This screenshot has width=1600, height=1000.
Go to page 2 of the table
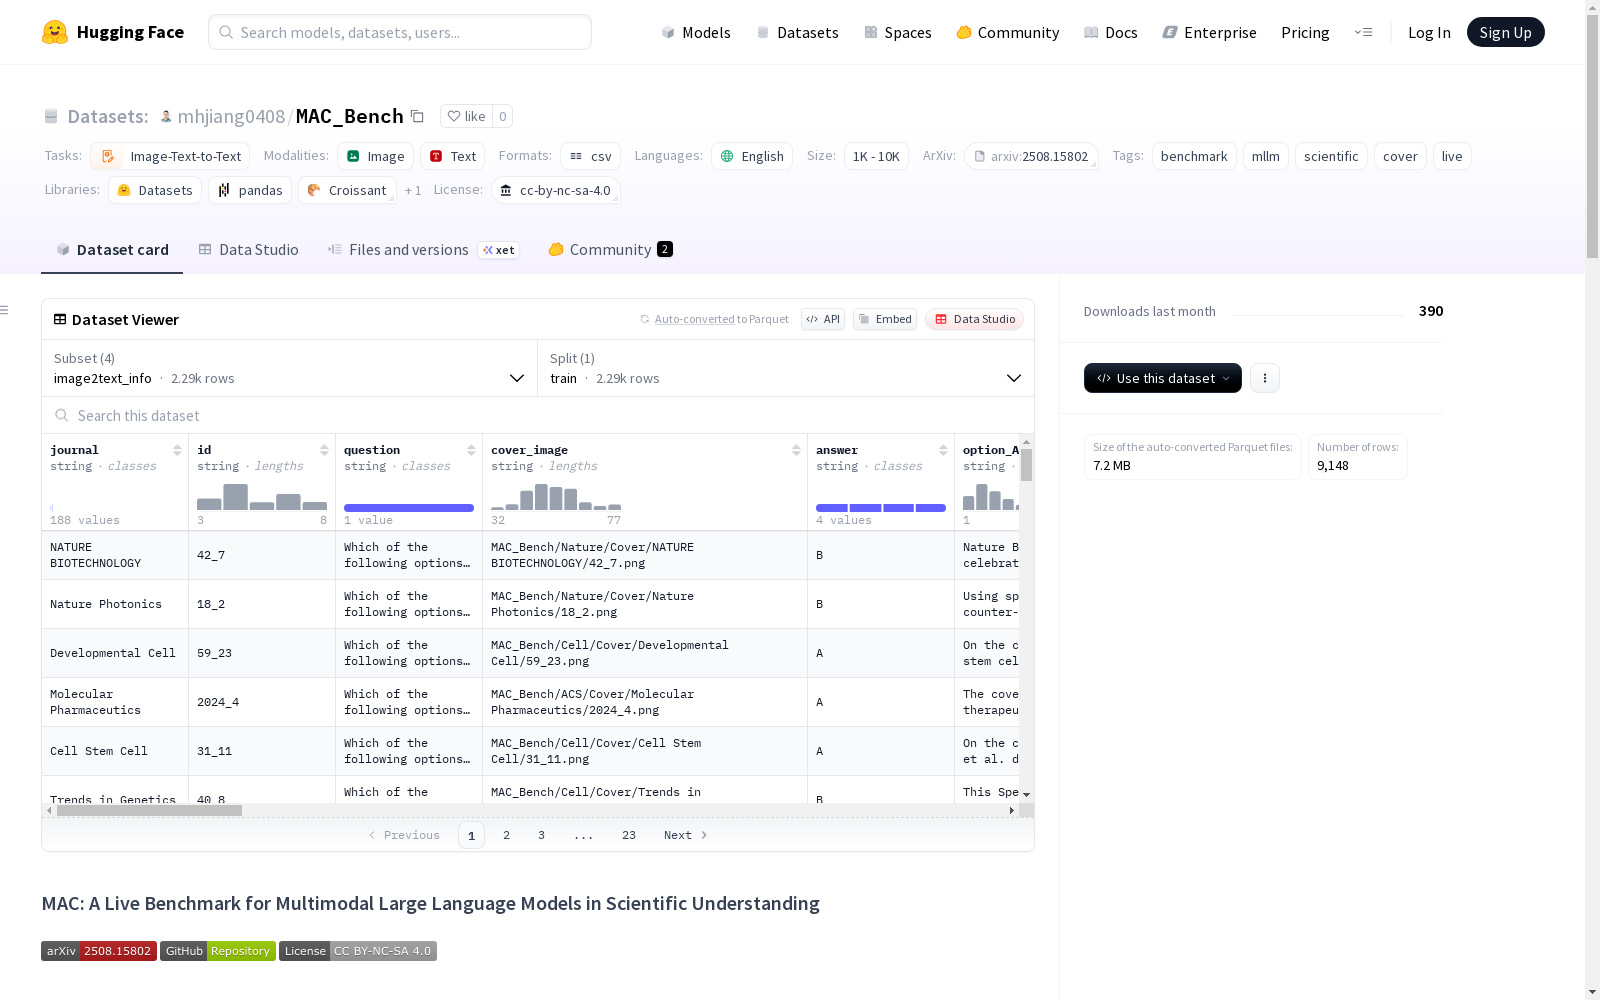click(507, 835)
